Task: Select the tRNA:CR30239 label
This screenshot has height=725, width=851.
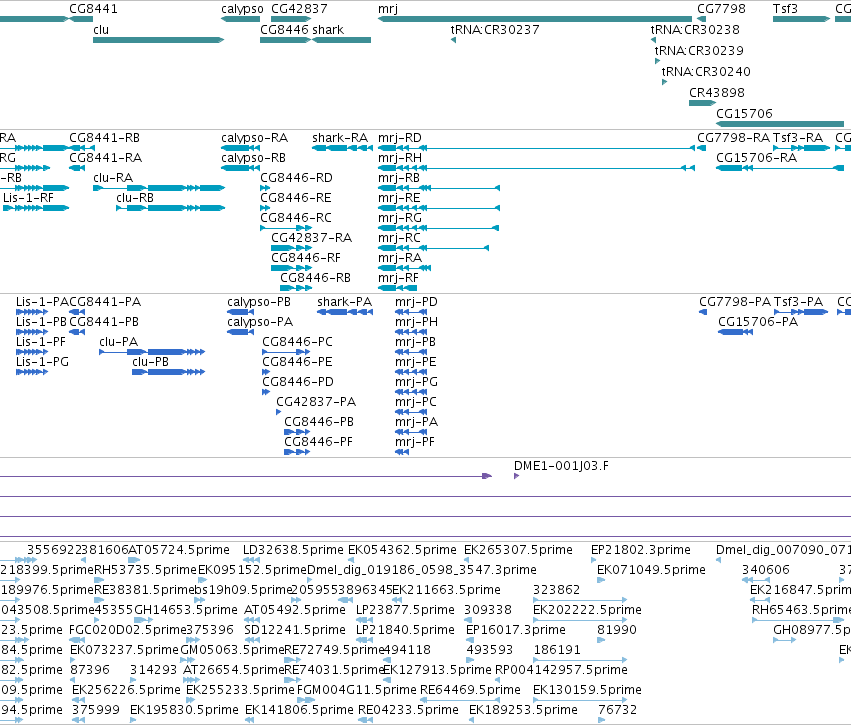Action: [x=699, y=51]
